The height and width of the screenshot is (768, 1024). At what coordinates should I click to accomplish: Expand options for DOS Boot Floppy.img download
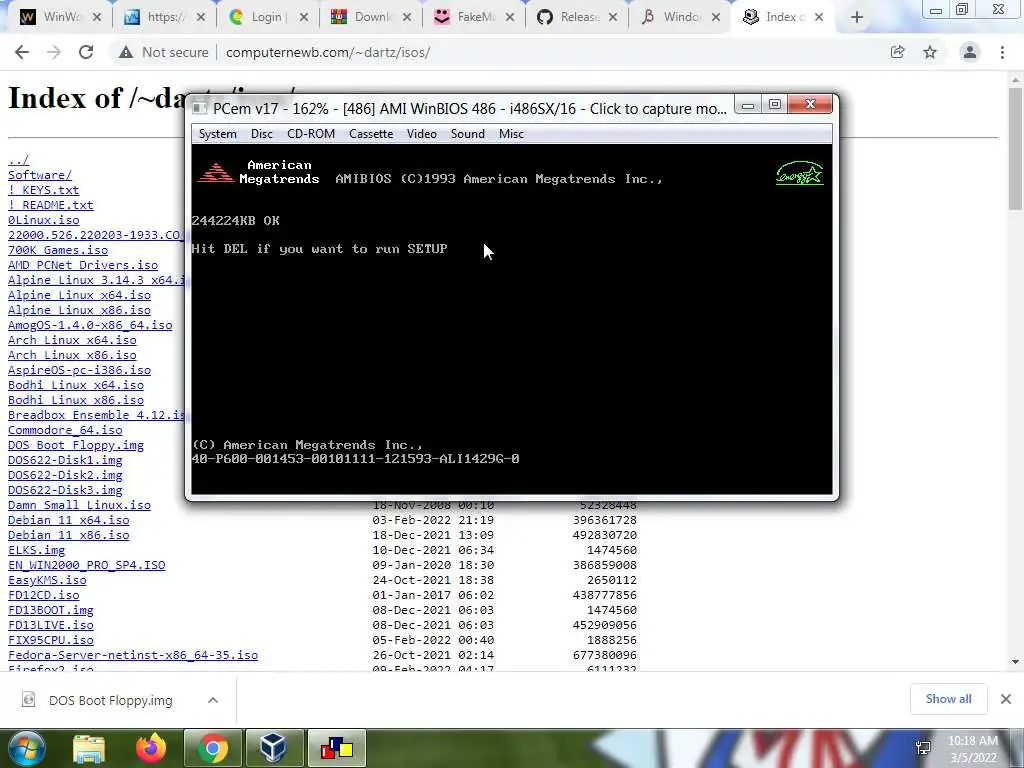click(x=213, y=700)
